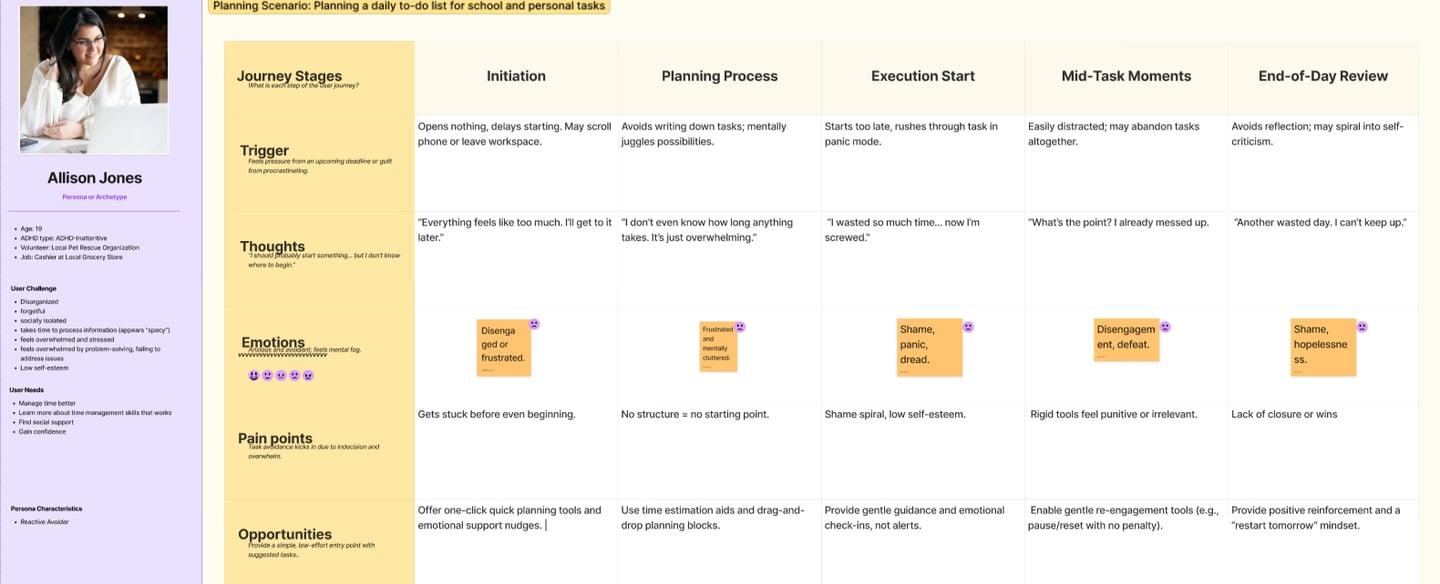Screen dimensions: 1440x584
Task: Select the 'Shame, panic, dread' sticky note
Action: click(x=929, y=347)
